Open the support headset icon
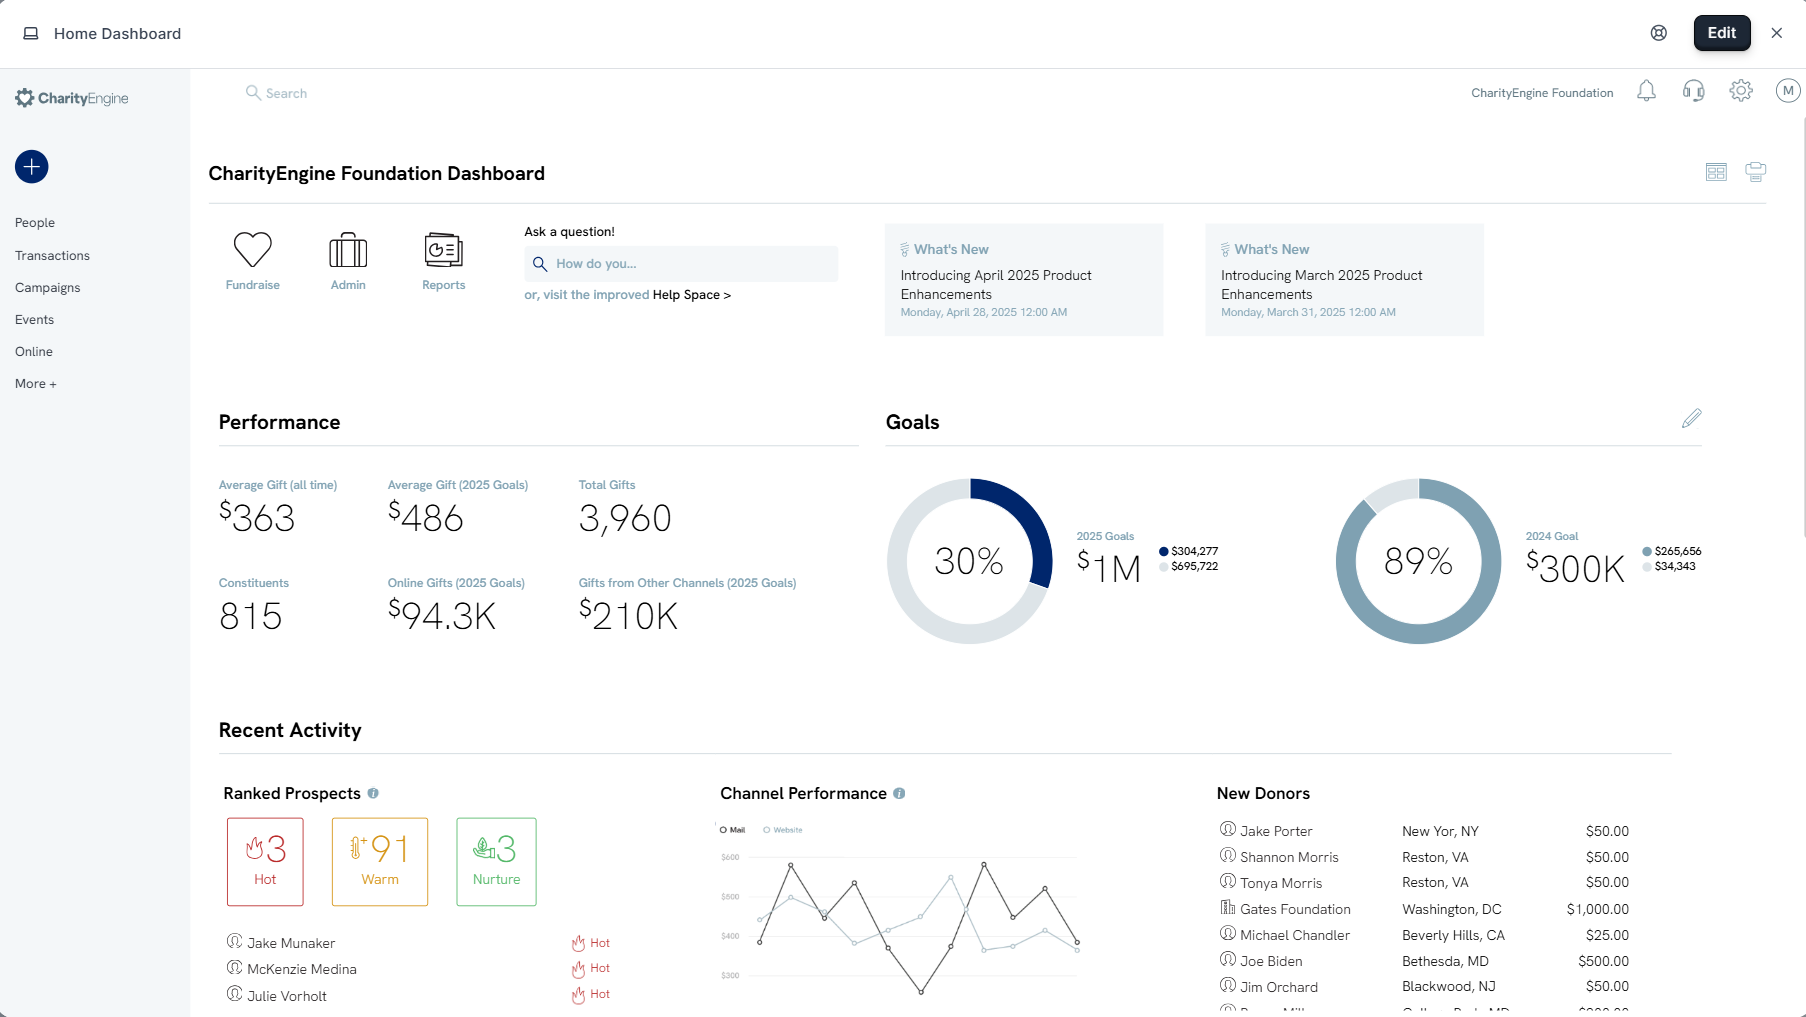This screenshot has height=1017, width=1806. click(1693, 91)
